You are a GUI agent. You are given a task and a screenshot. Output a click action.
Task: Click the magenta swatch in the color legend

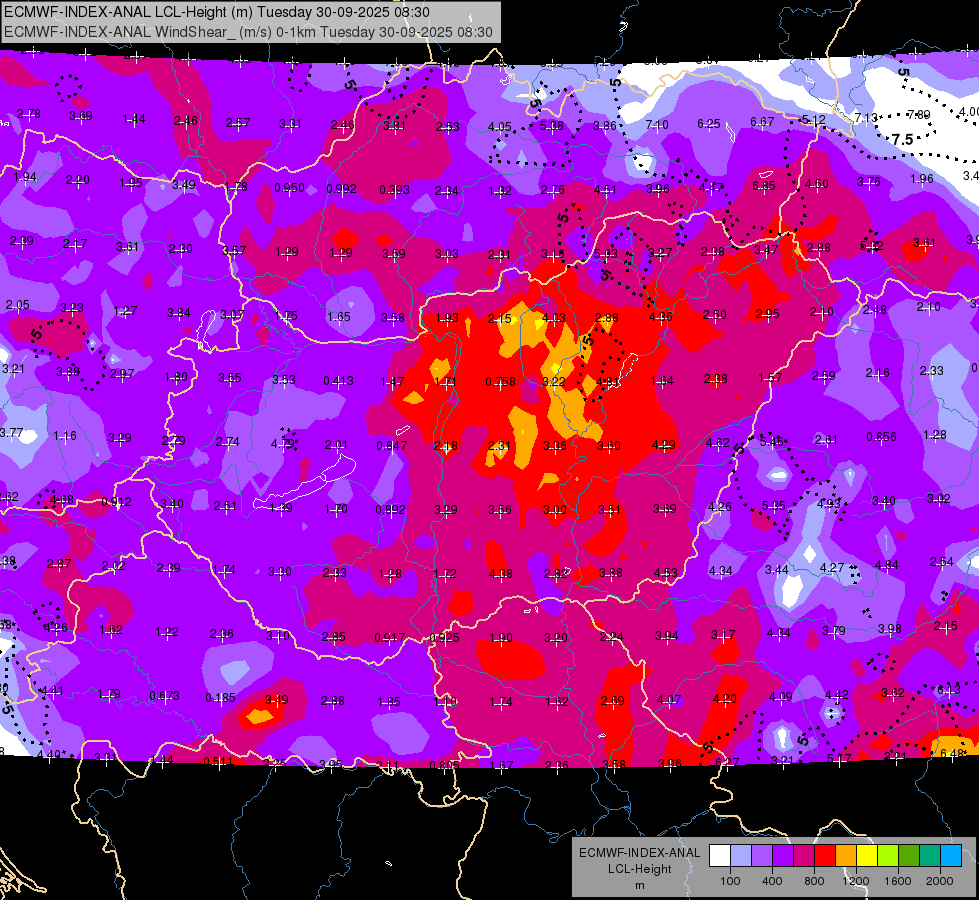(x=804, y=855)
